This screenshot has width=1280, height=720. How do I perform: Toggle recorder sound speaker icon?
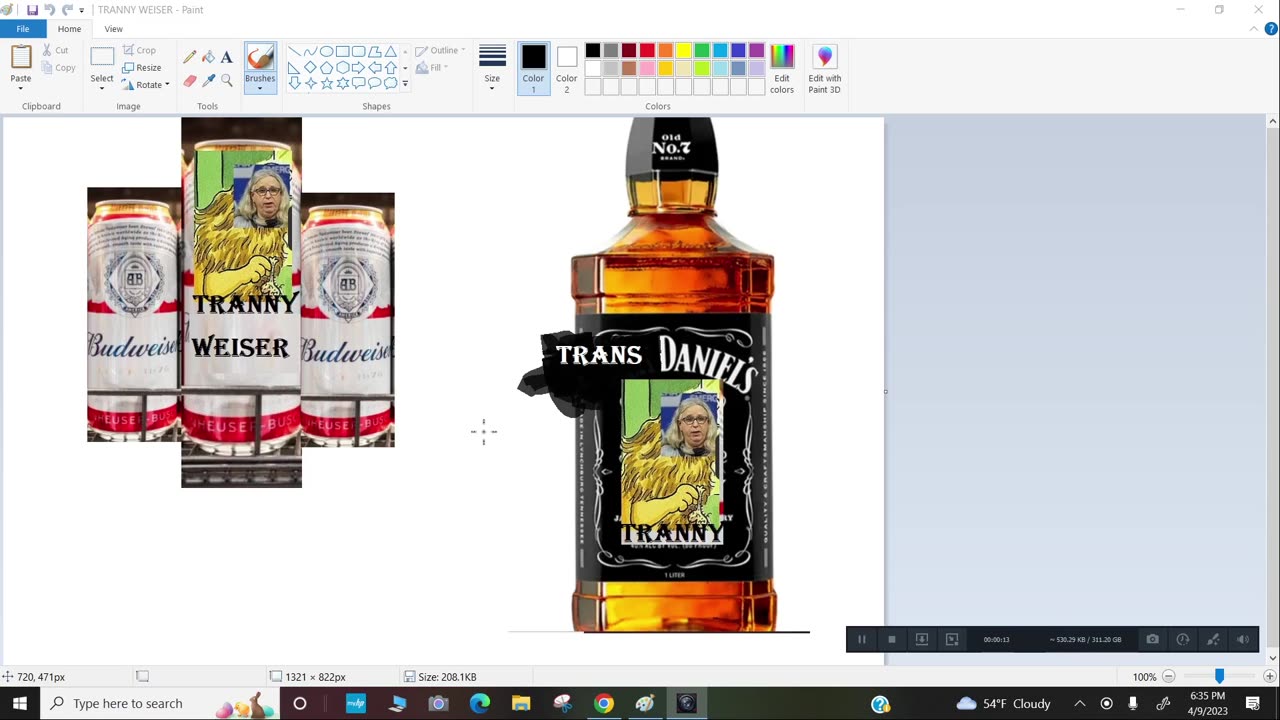(1243, 640)
